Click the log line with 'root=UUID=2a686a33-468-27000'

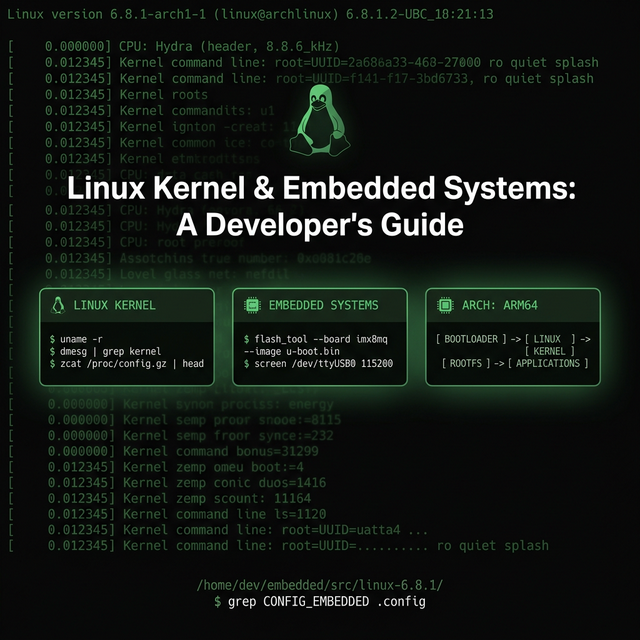303,62
